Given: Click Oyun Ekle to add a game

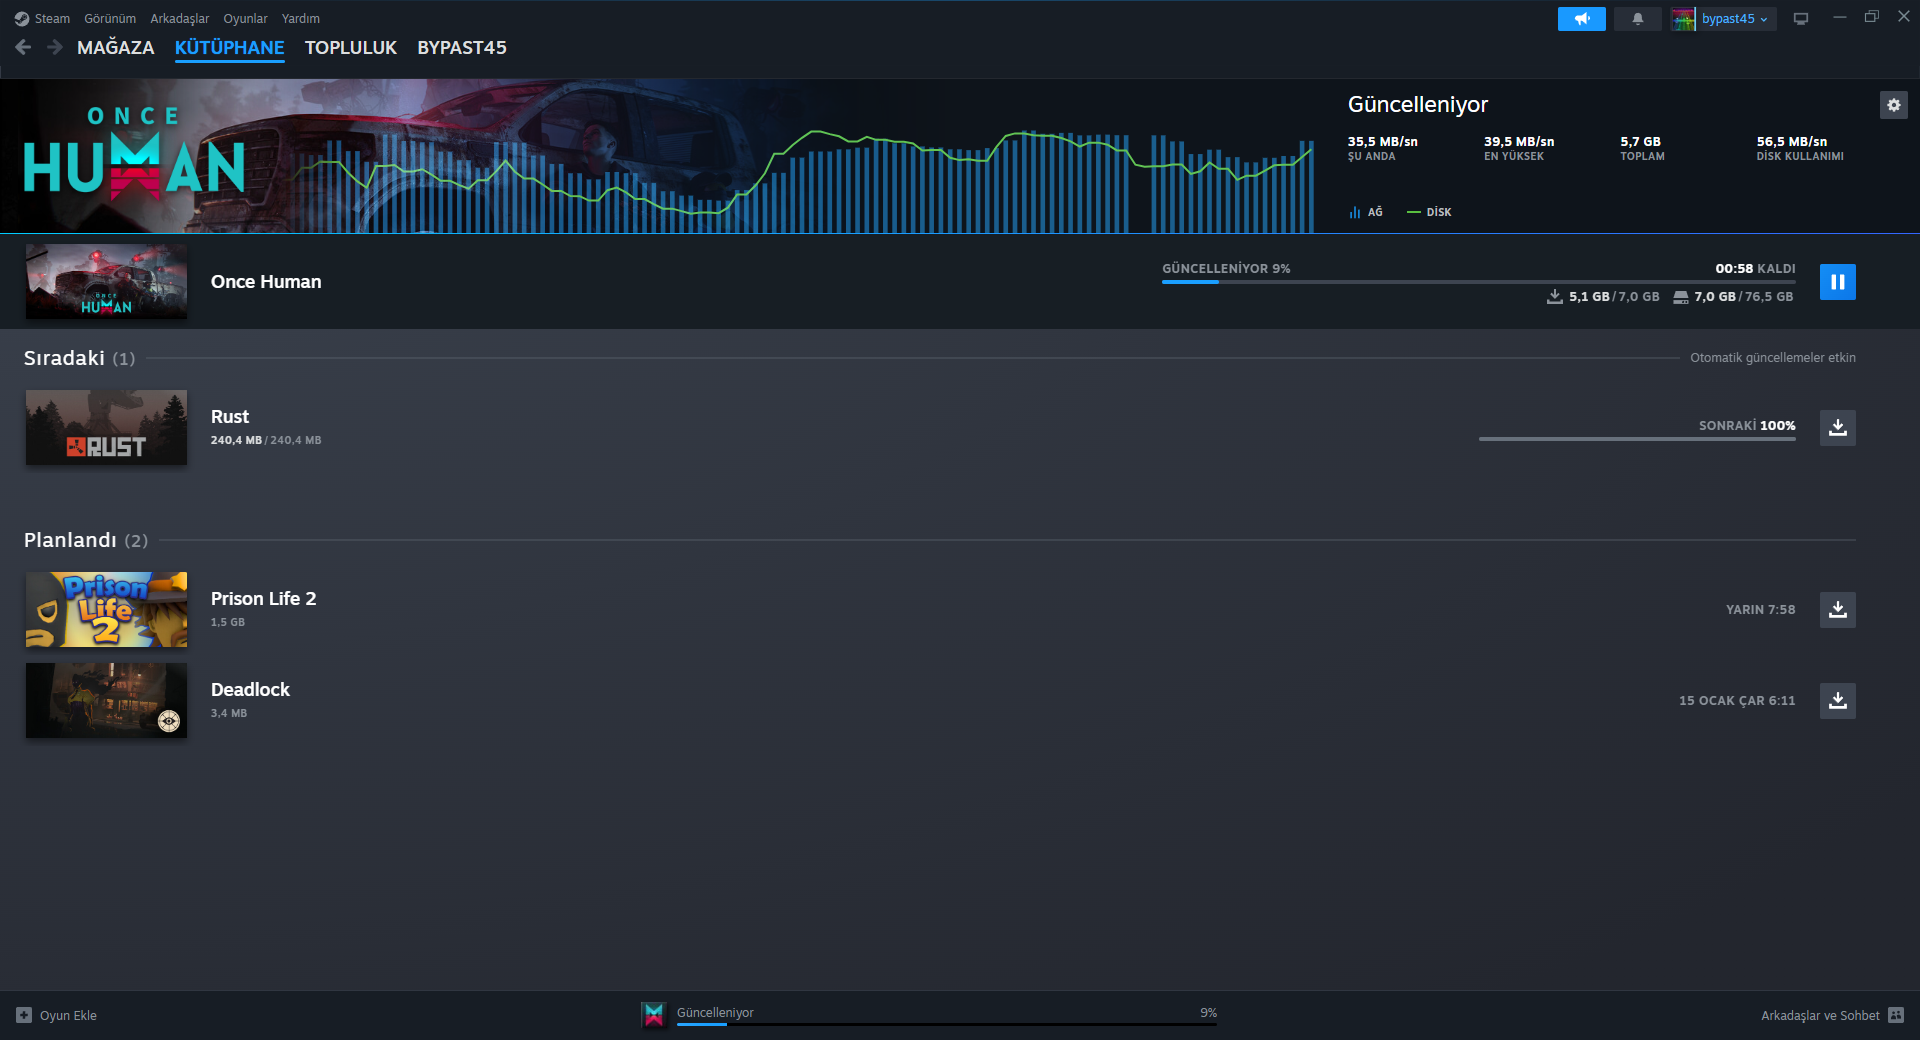Looking at the screenshot, I should (68, 1015).
